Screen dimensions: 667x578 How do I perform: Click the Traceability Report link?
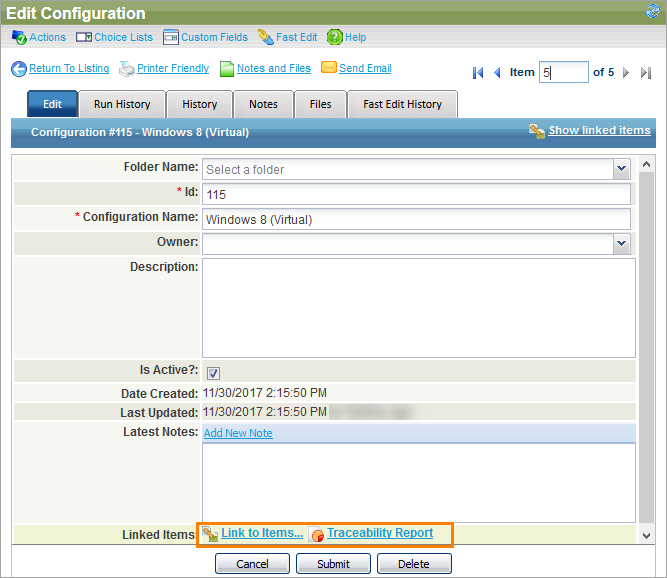[x=380, y=533]
